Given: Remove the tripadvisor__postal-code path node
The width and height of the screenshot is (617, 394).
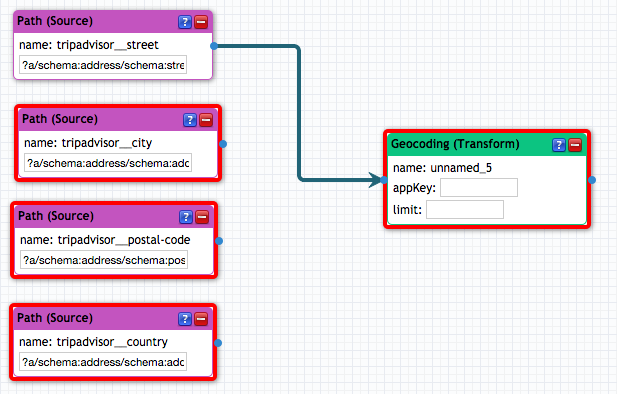Looking at the screenshot, I should coord(202,217).
